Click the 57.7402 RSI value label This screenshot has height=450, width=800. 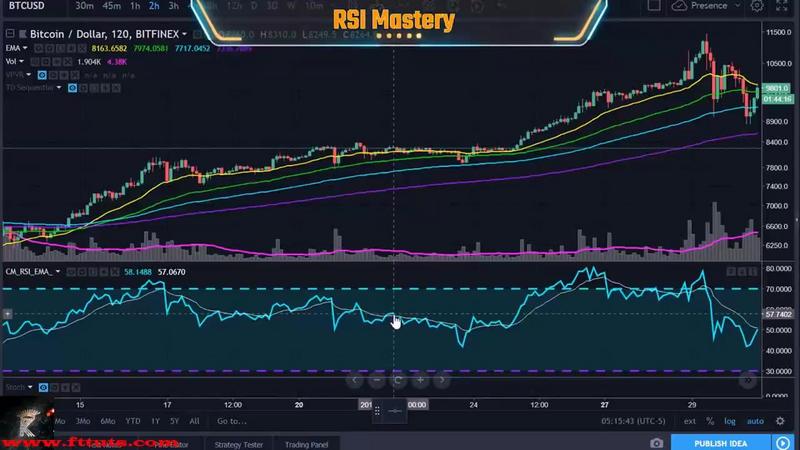pyautogui.click(x=779, y=314)
